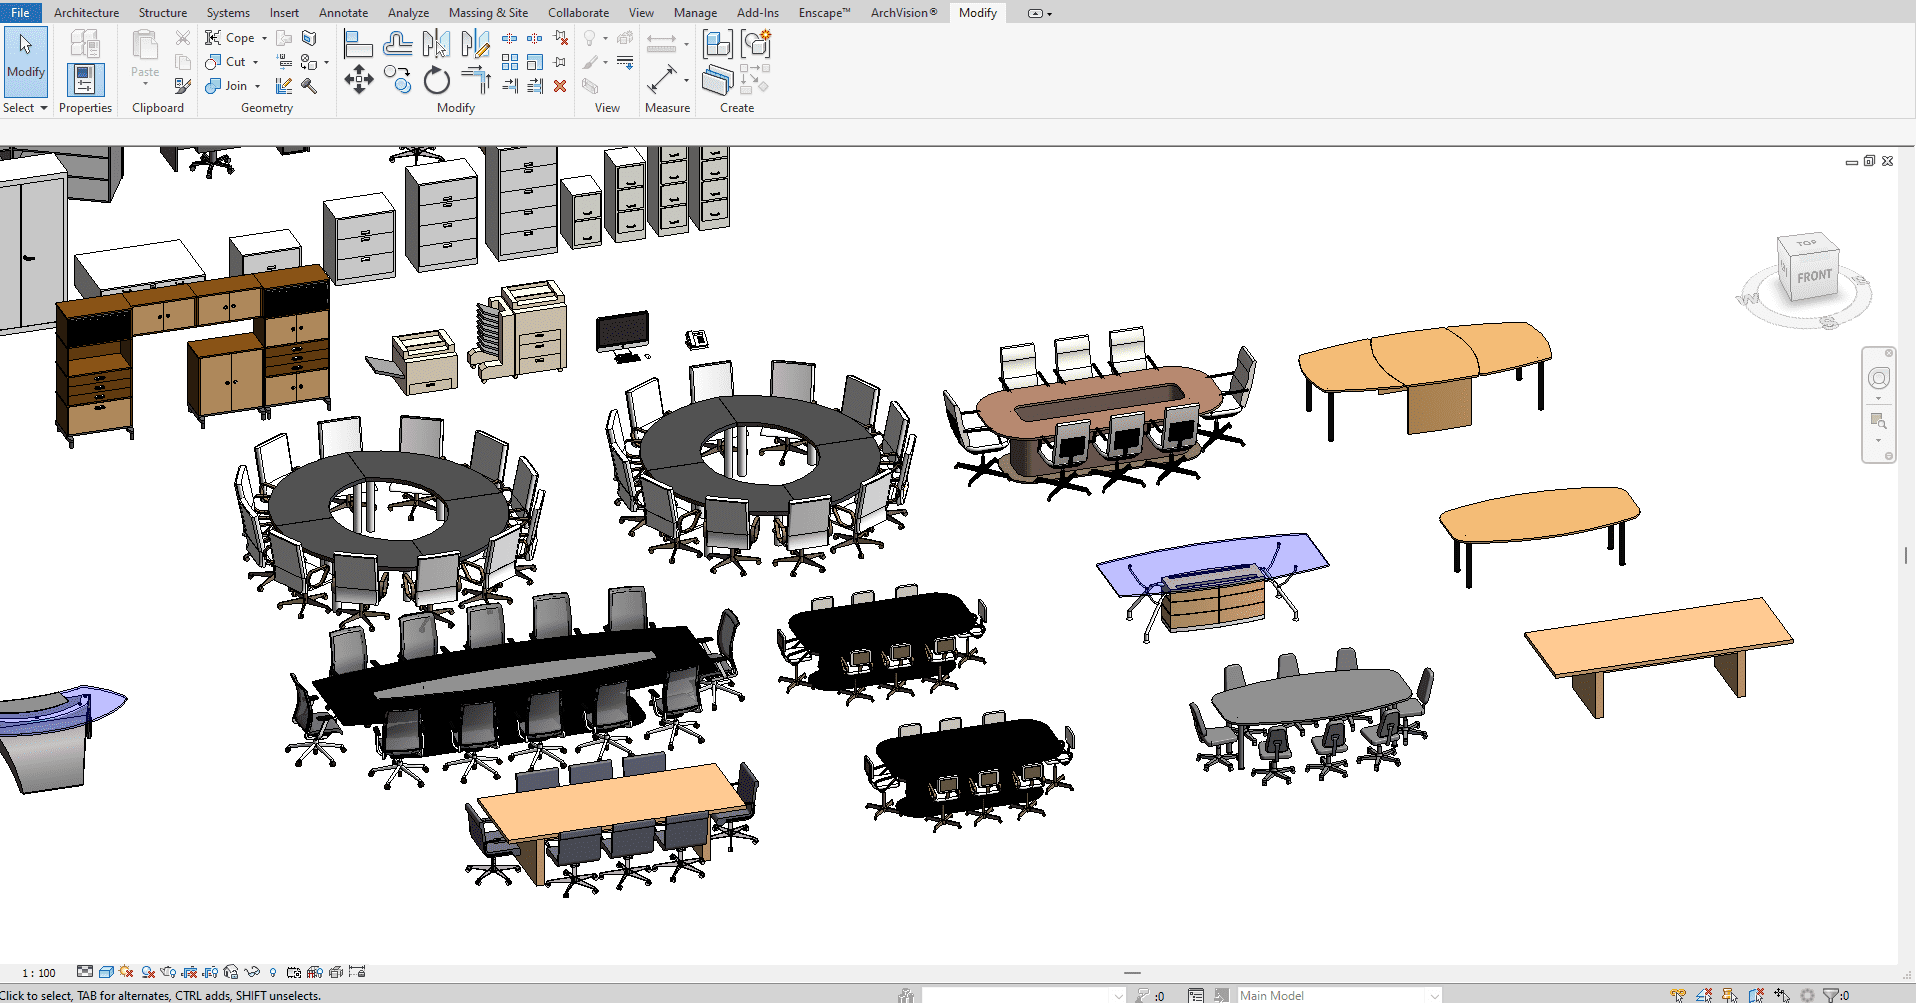Screen dimensions: 1916x1003
Task: Open the Join geometry dropdown arrow
Action: click(258, 86)
